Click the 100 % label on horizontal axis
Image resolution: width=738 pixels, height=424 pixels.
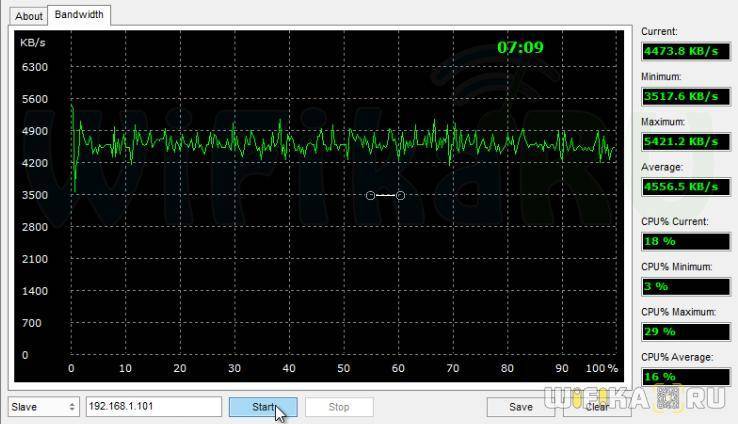(x=601, y=368)
